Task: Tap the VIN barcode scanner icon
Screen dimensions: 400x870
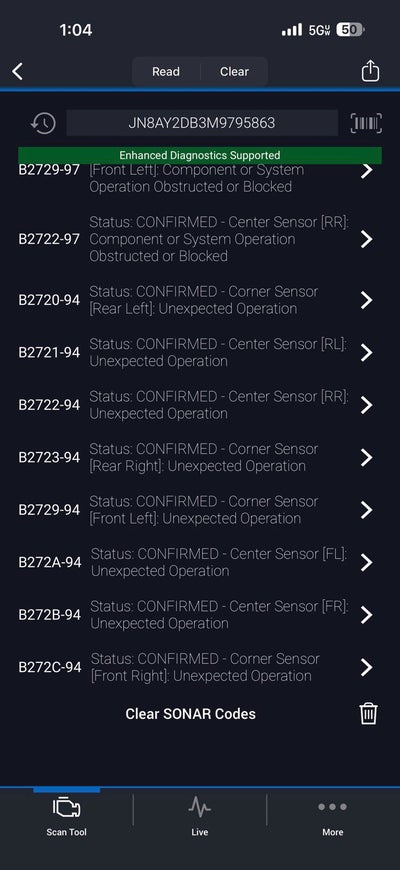Action: 366,123
